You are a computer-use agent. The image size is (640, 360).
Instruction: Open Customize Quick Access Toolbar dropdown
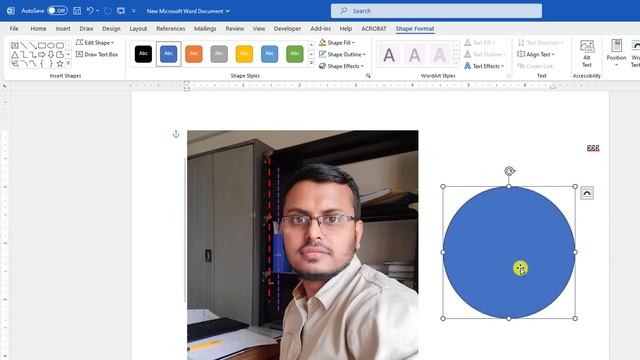[x=133, y=11]
